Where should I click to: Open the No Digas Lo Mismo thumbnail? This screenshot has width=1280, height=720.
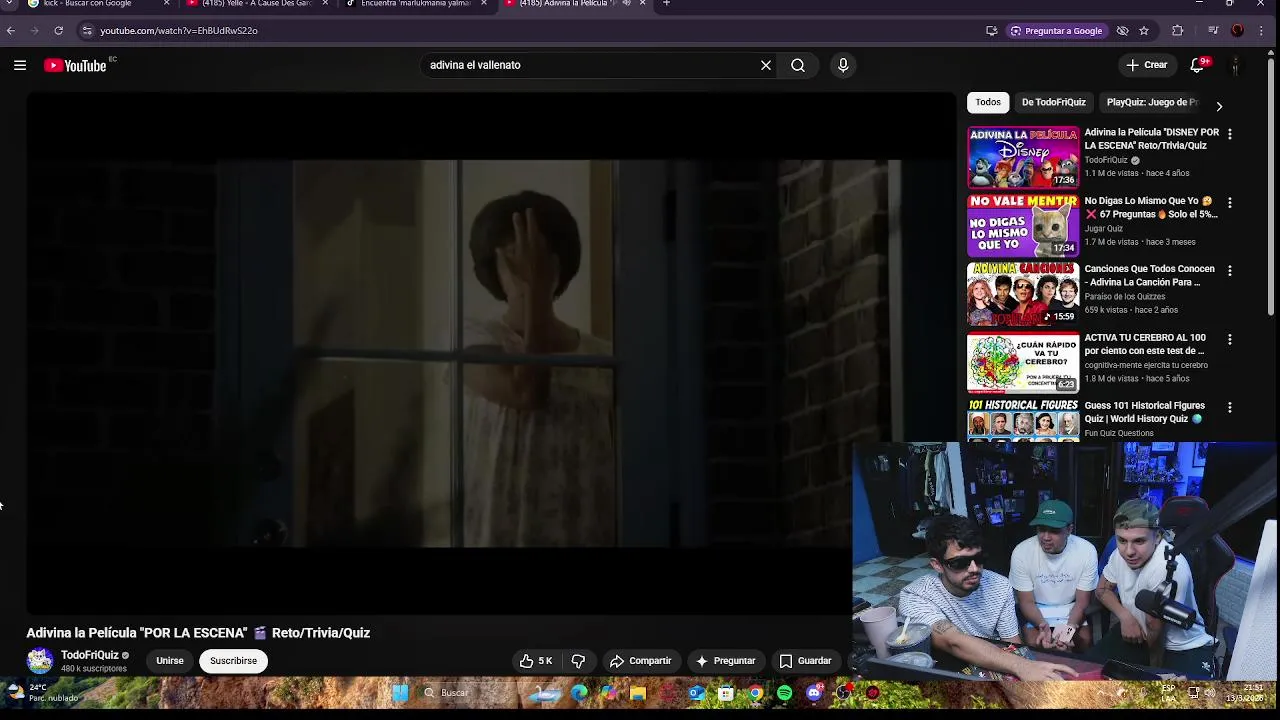click(1023, 226)
